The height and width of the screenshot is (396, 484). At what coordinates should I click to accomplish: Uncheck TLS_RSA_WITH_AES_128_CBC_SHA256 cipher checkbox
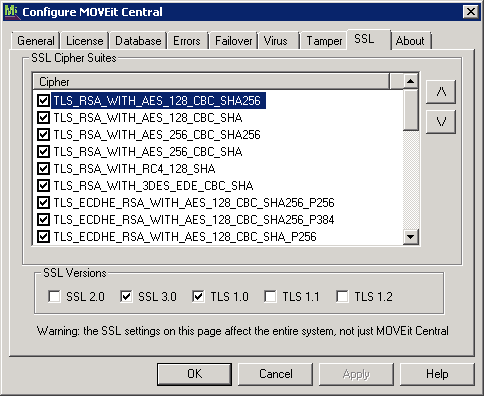coord(43,100)
